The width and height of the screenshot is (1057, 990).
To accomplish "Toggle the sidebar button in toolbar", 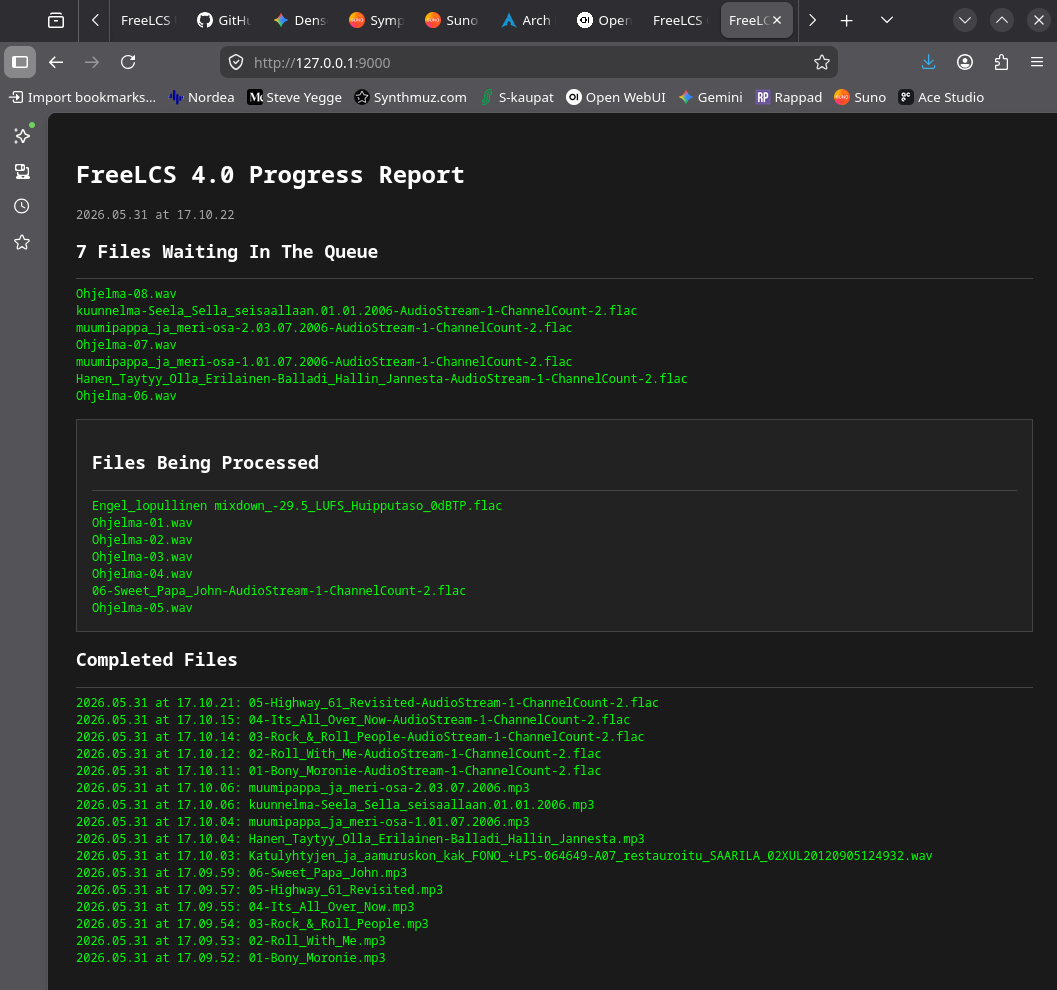I will [20, 63].
